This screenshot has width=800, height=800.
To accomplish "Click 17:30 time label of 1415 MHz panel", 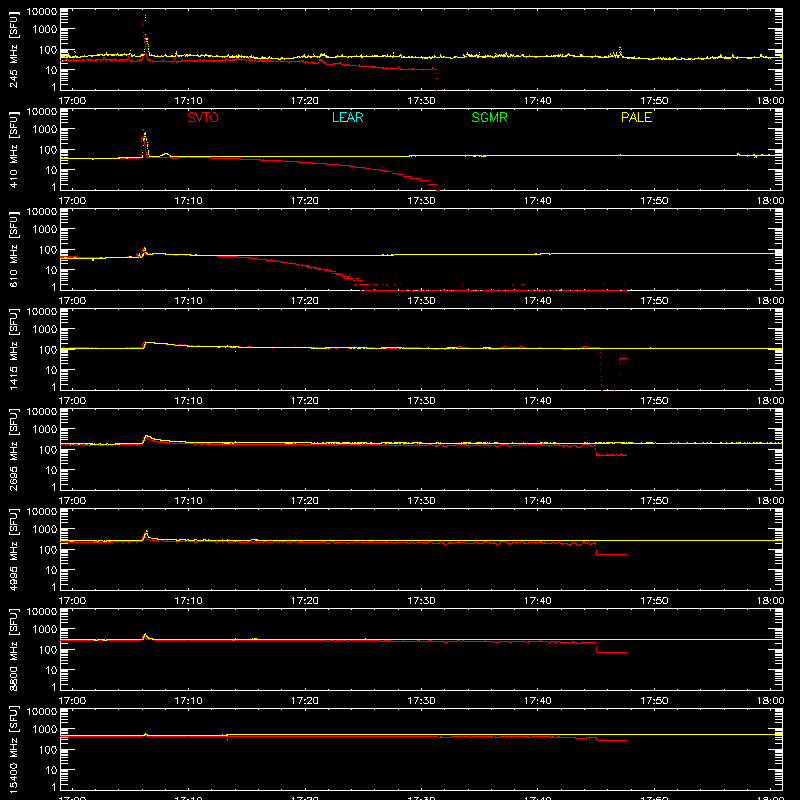I will tap(421, 401).
